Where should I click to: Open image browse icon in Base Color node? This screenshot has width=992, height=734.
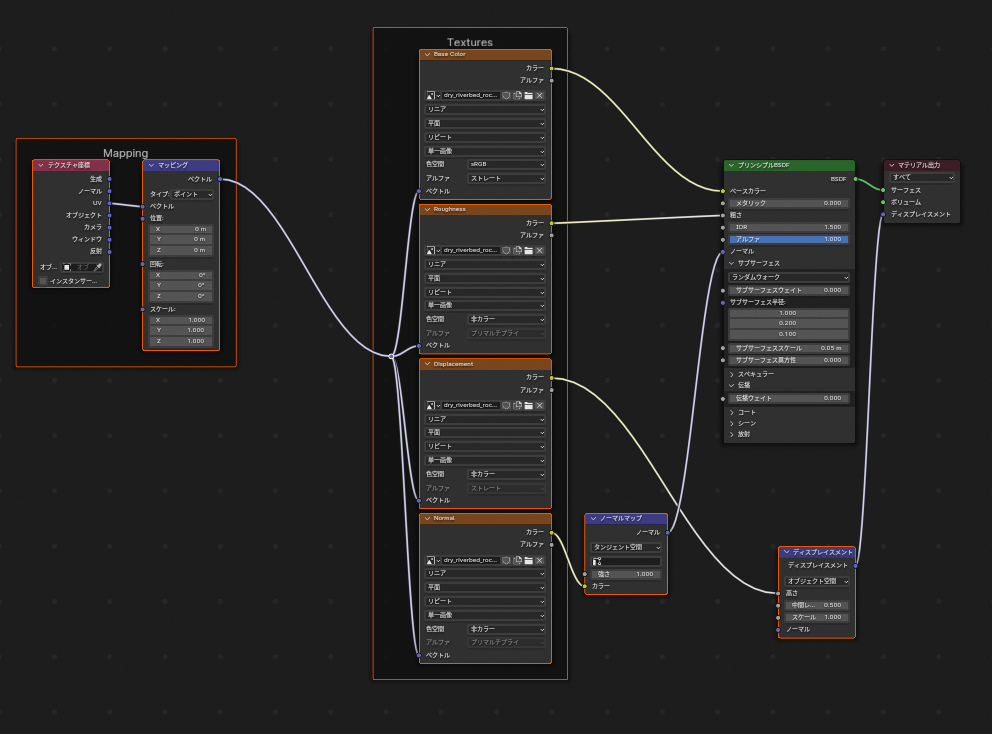click(431, 95)
